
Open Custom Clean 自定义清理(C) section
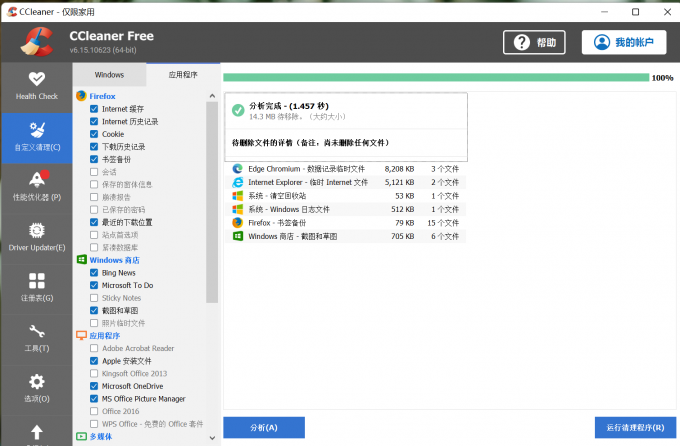click(x=37, y=138)
